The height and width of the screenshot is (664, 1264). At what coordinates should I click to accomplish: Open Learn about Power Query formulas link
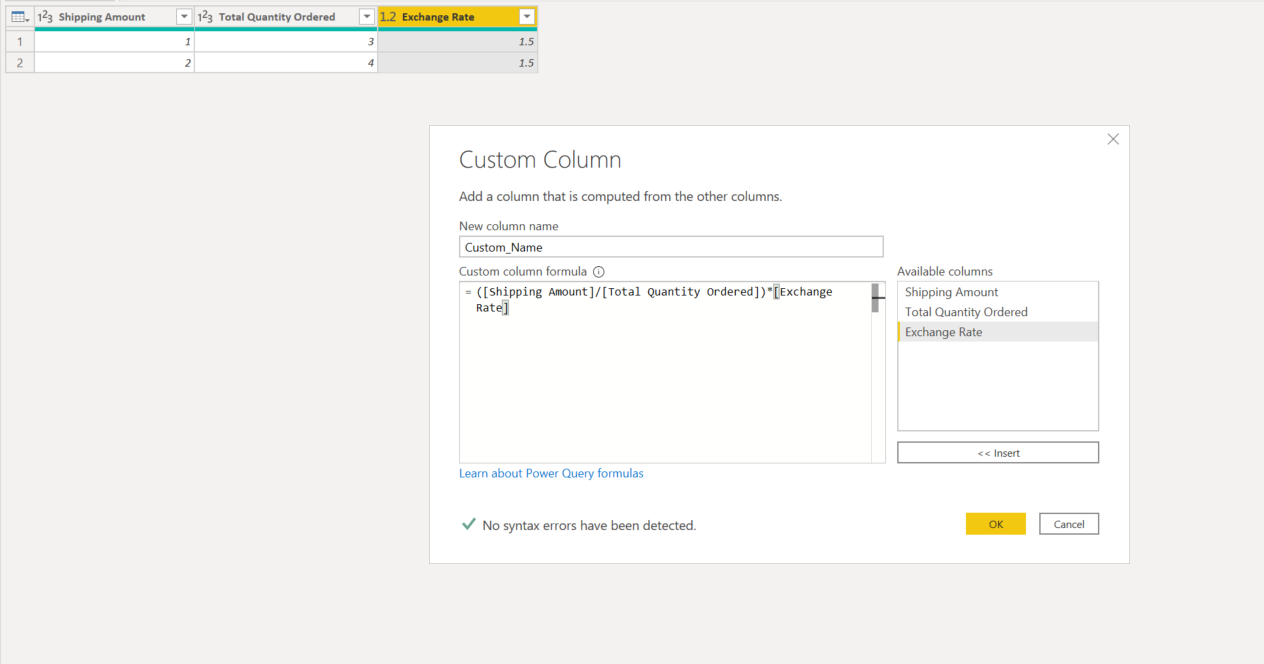point(551,473)
